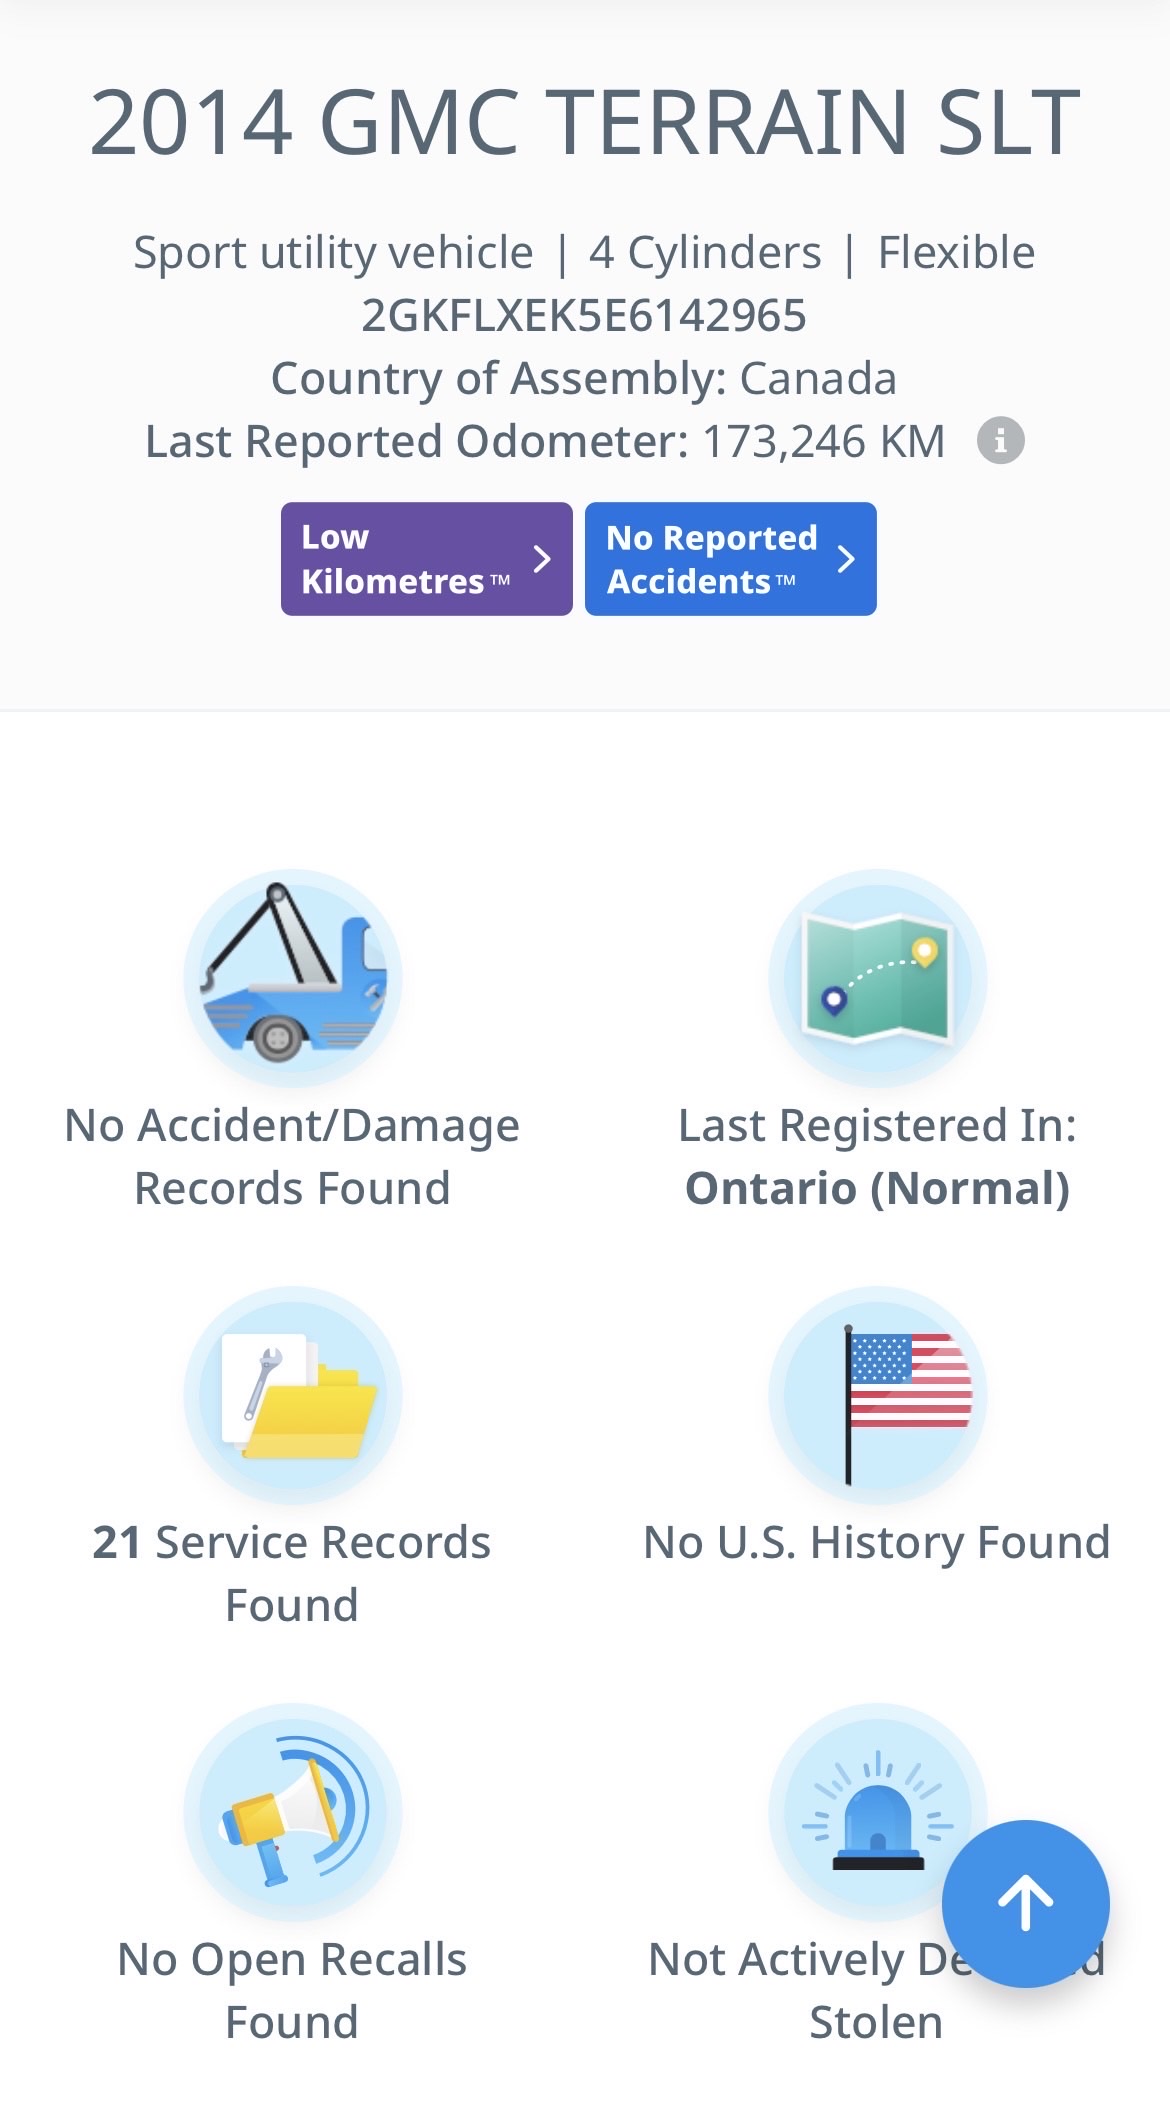1170x2112 pixels.
Task: Click the map registration icon
Action: [x=877, y=977]
